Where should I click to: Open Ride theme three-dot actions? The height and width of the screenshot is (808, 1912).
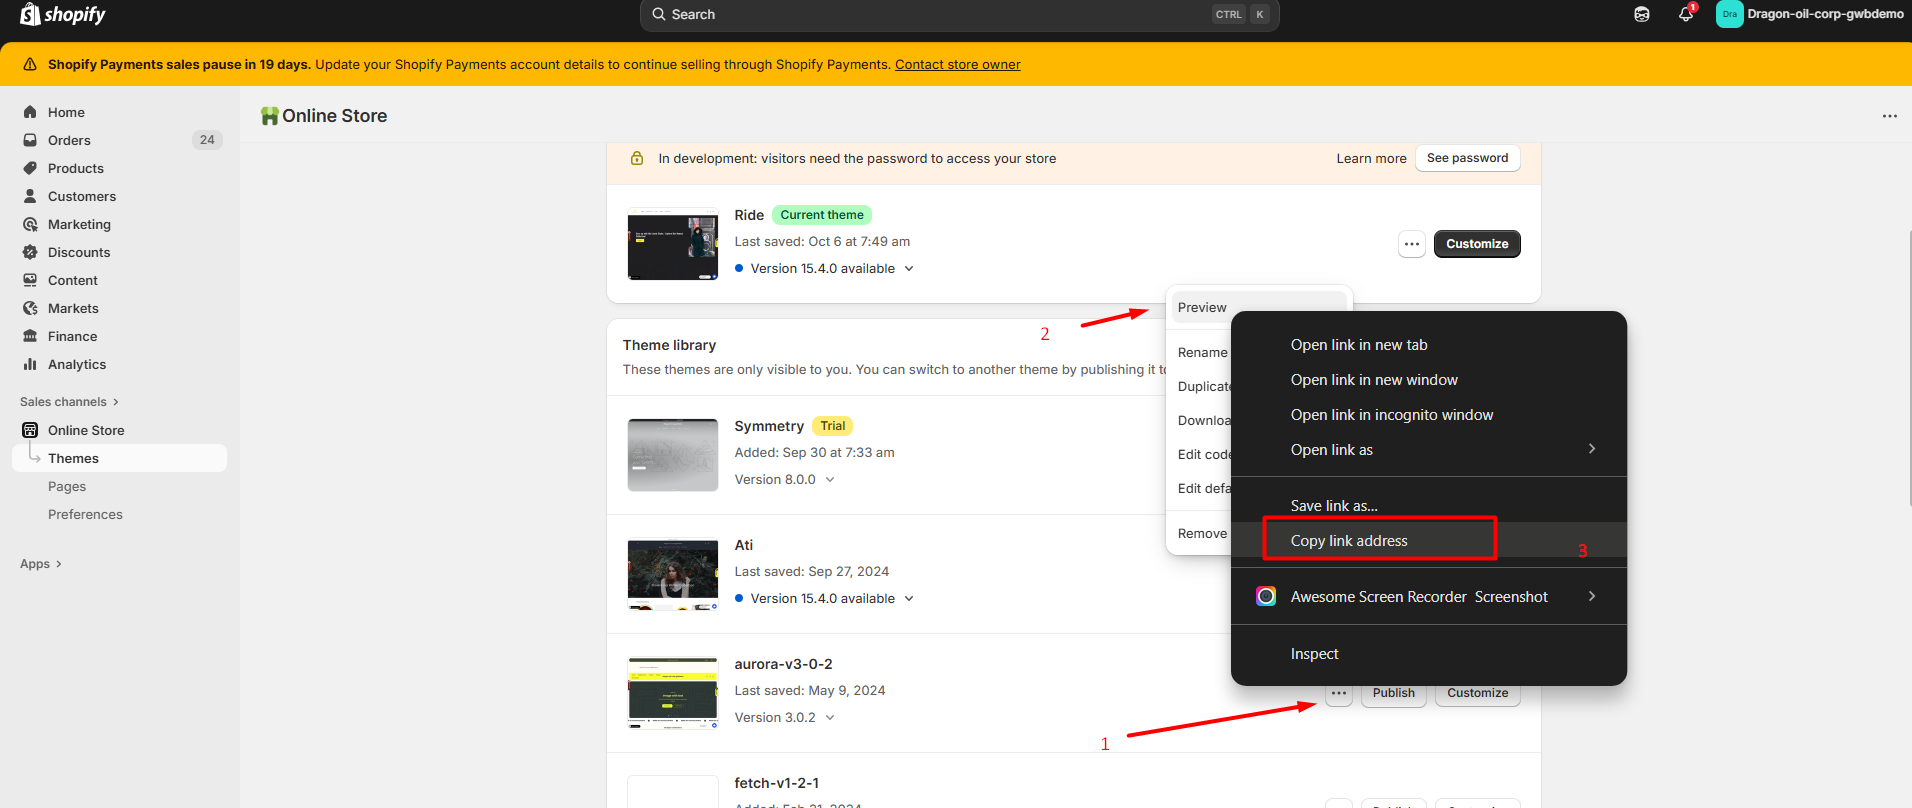pyautogui.click(x=1411, y=244)
